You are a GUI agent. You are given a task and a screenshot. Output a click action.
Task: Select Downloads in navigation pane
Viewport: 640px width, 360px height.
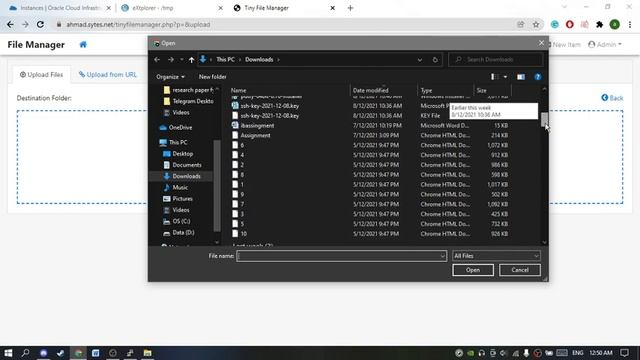coord(182,176)
